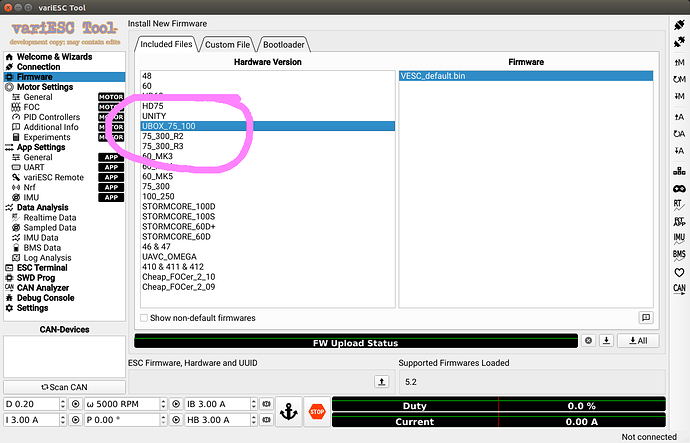Toggle IMU data stream icon in right toolbar
Viewport: 690px width, 443px height.
pyautogui.click(x=679, y=238)
